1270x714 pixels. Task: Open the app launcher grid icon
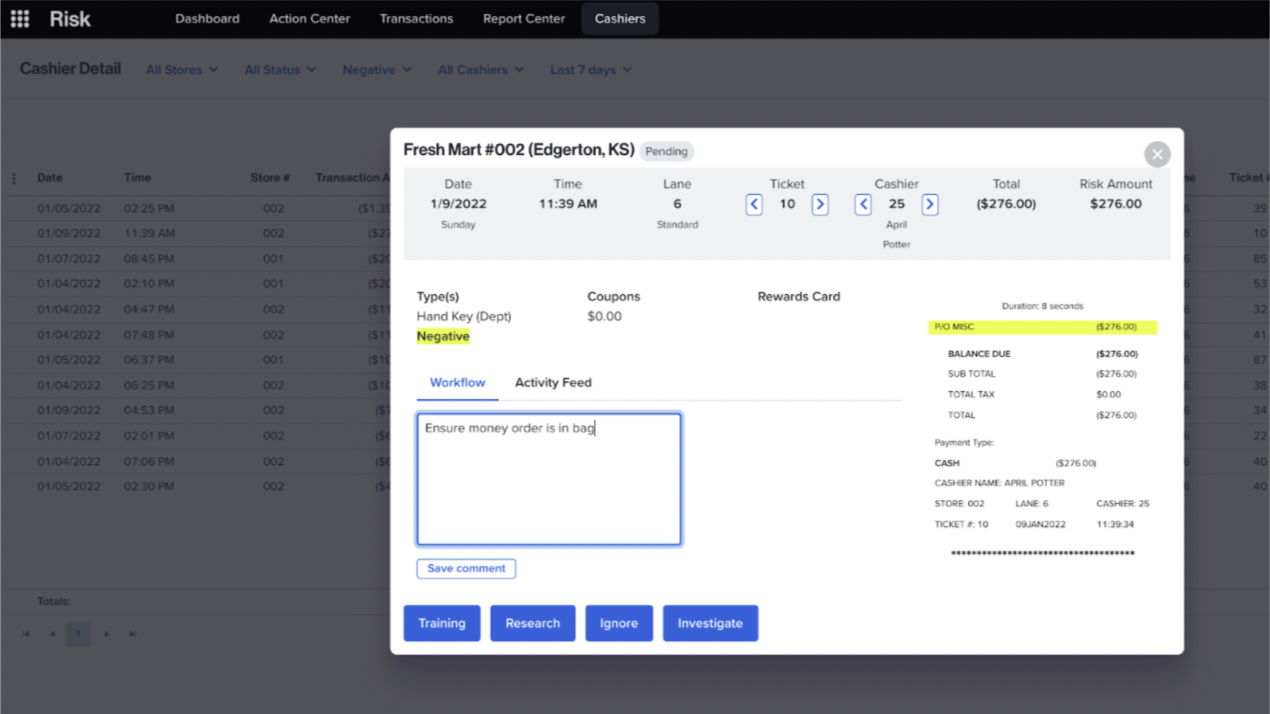click(20, 19)
